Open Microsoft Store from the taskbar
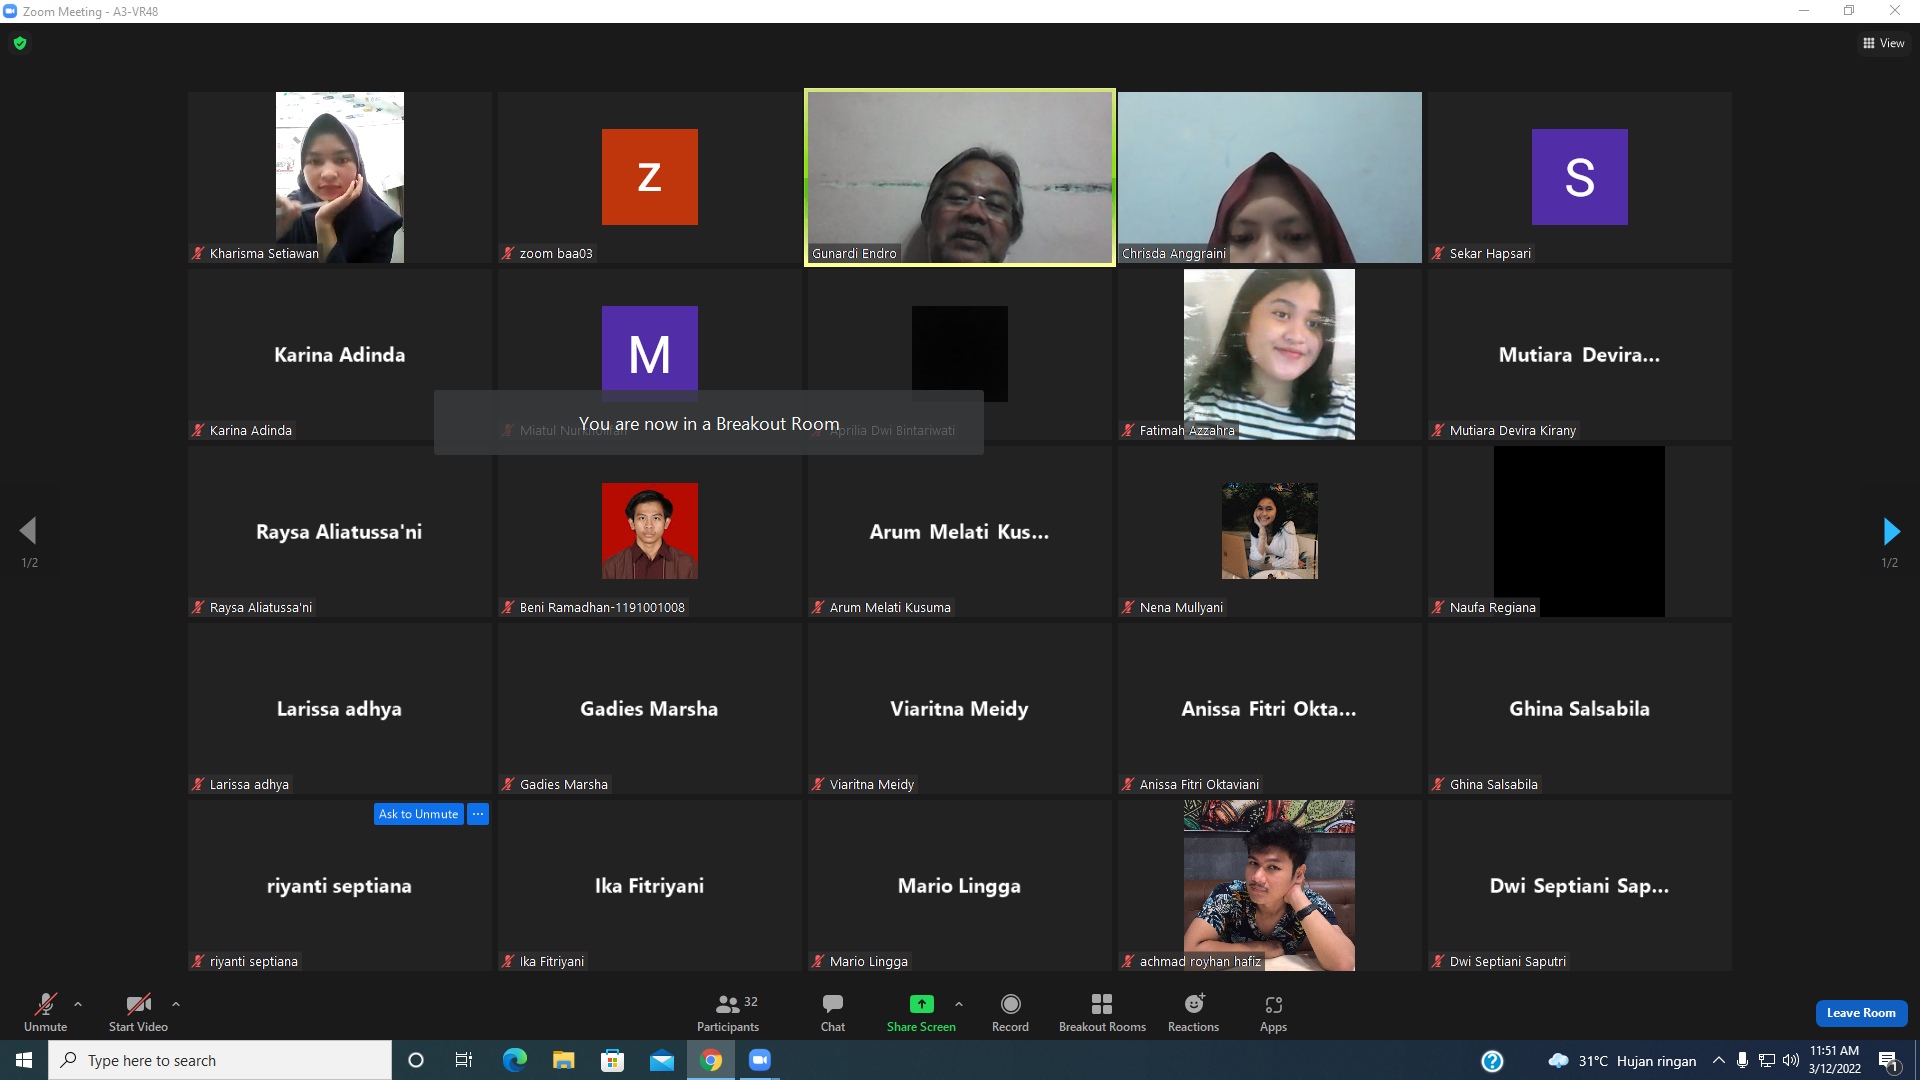 pos(612,1060)
